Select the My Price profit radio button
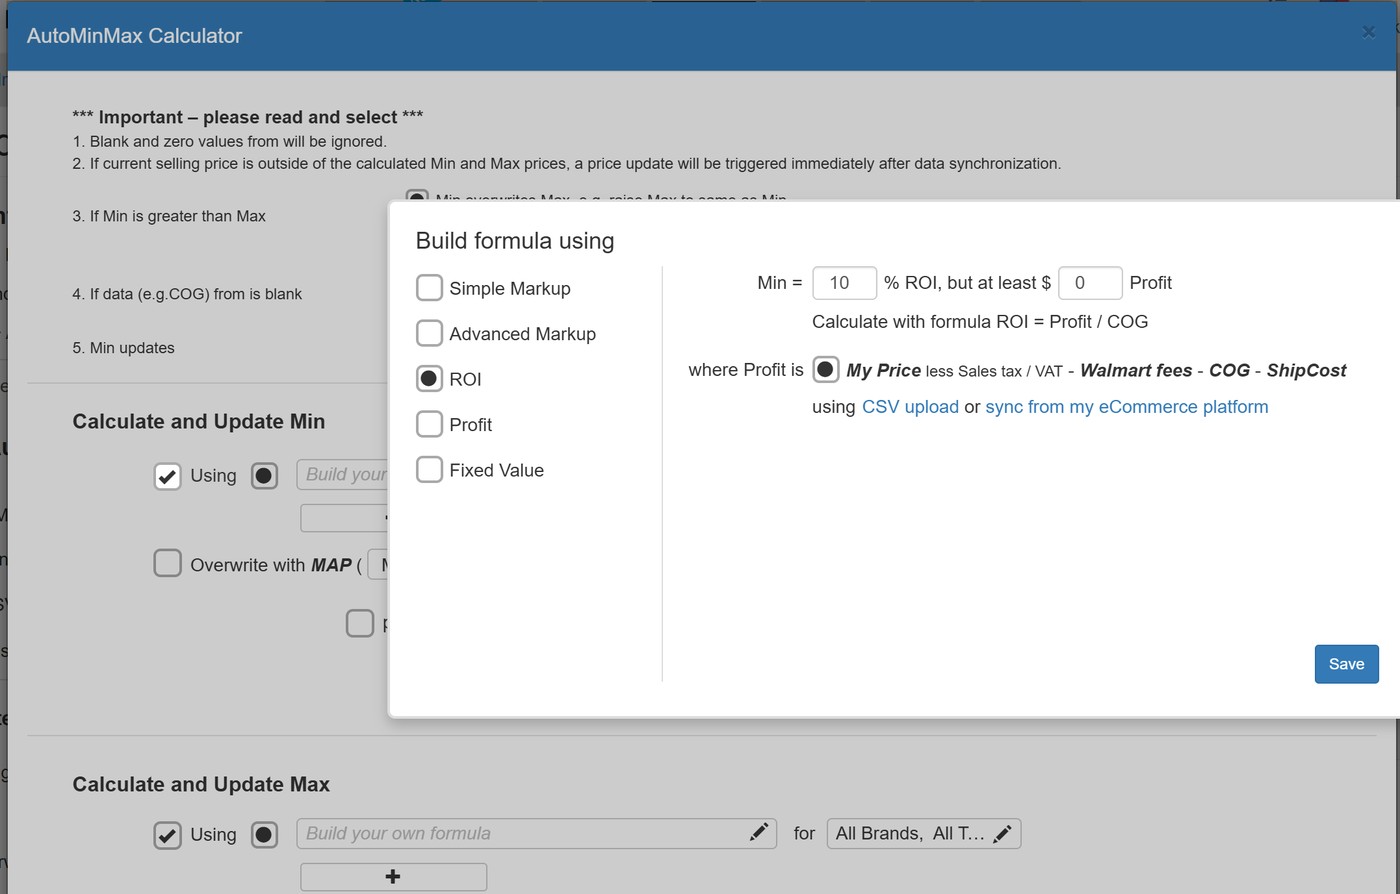1400x894 pixels. click(825, 370)
